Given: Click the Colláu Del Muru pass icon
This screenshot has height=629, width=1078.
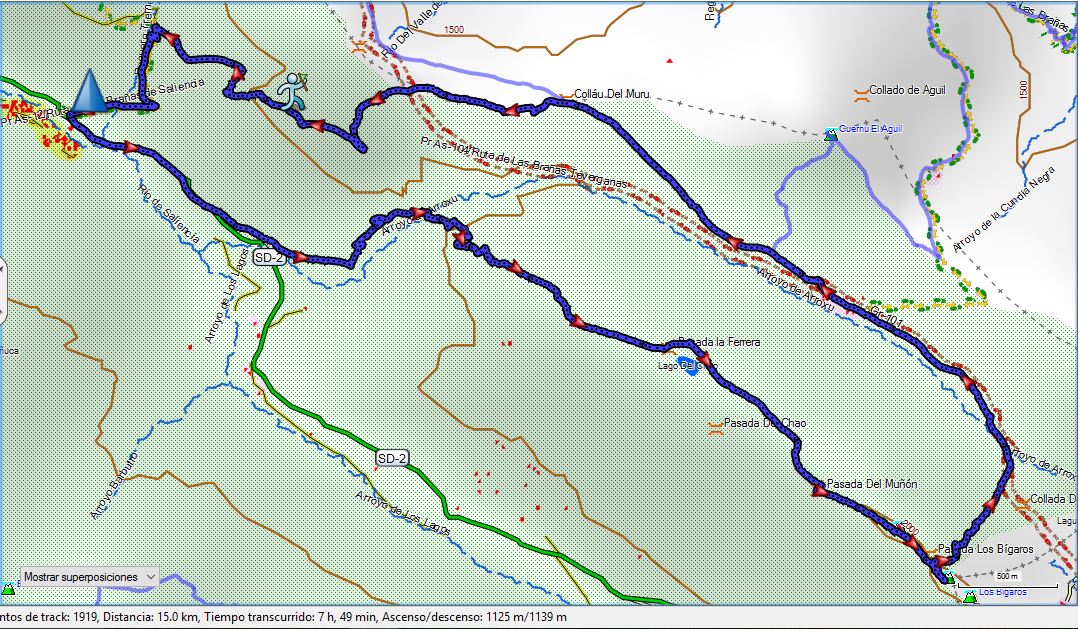Looking at the screenshot, I should [565, 97].
